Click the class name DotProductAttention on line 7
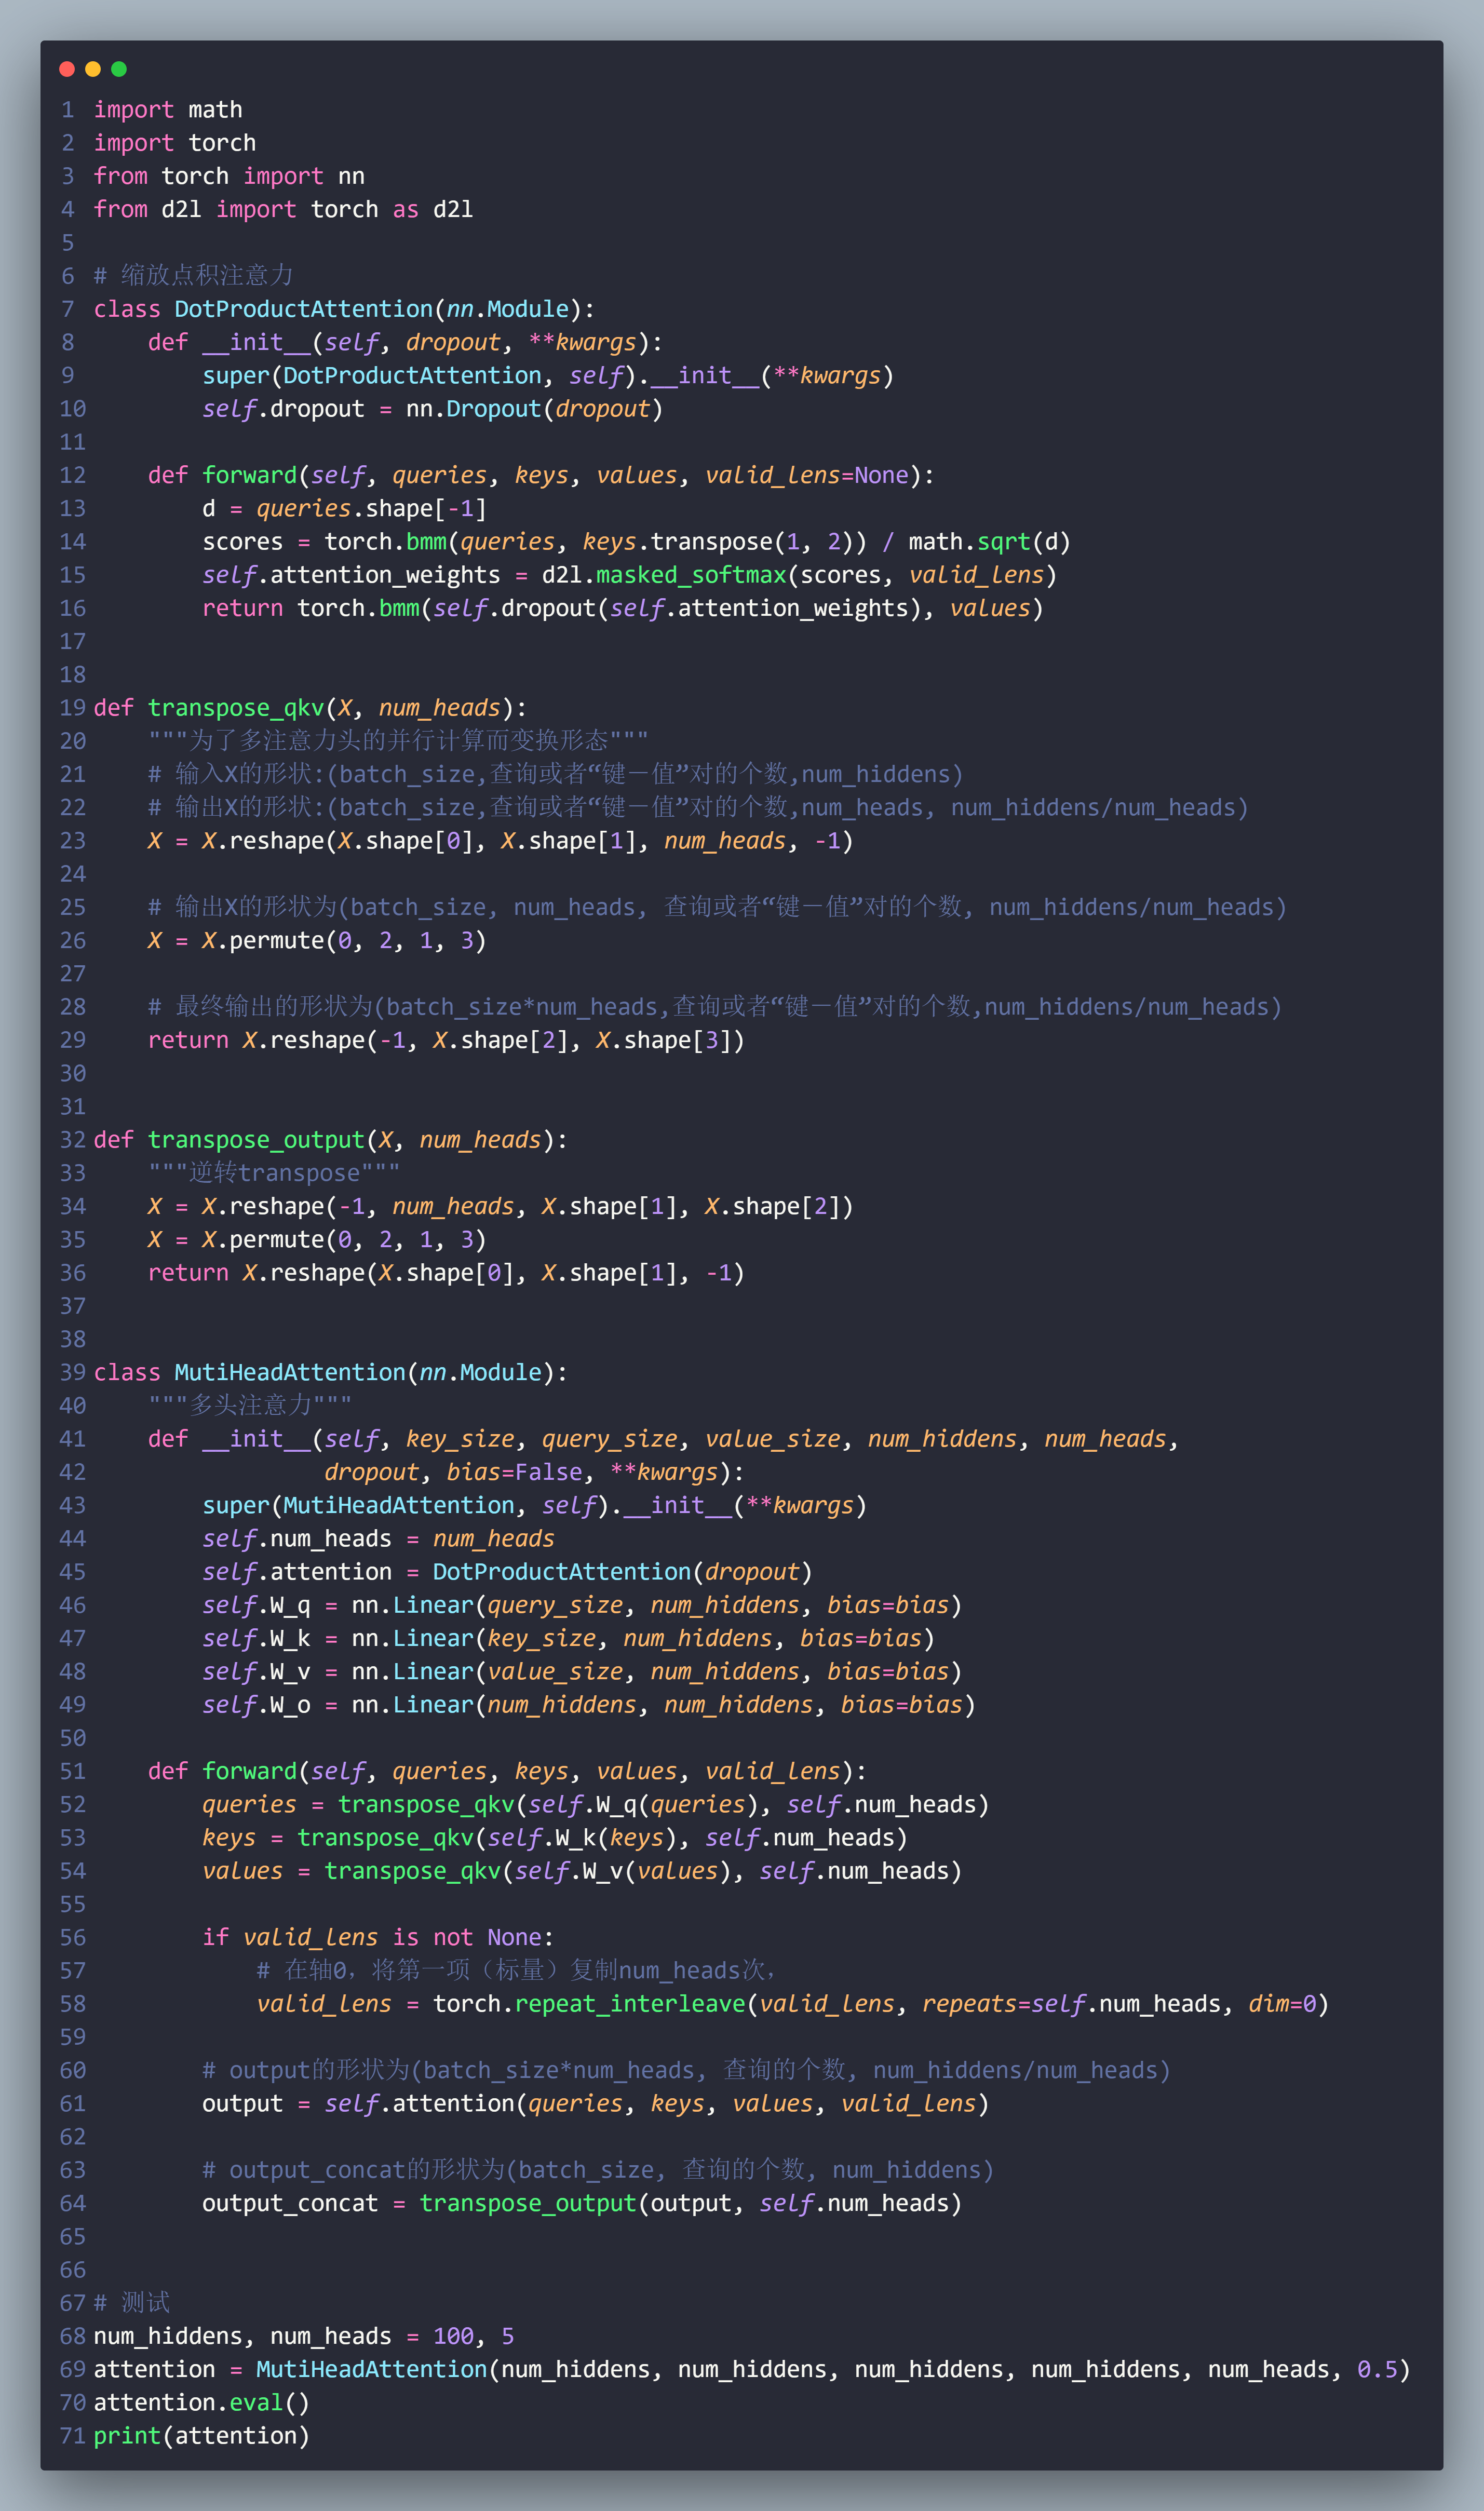This screenshot has height=2511, width=1484. (x=303, y=309)
